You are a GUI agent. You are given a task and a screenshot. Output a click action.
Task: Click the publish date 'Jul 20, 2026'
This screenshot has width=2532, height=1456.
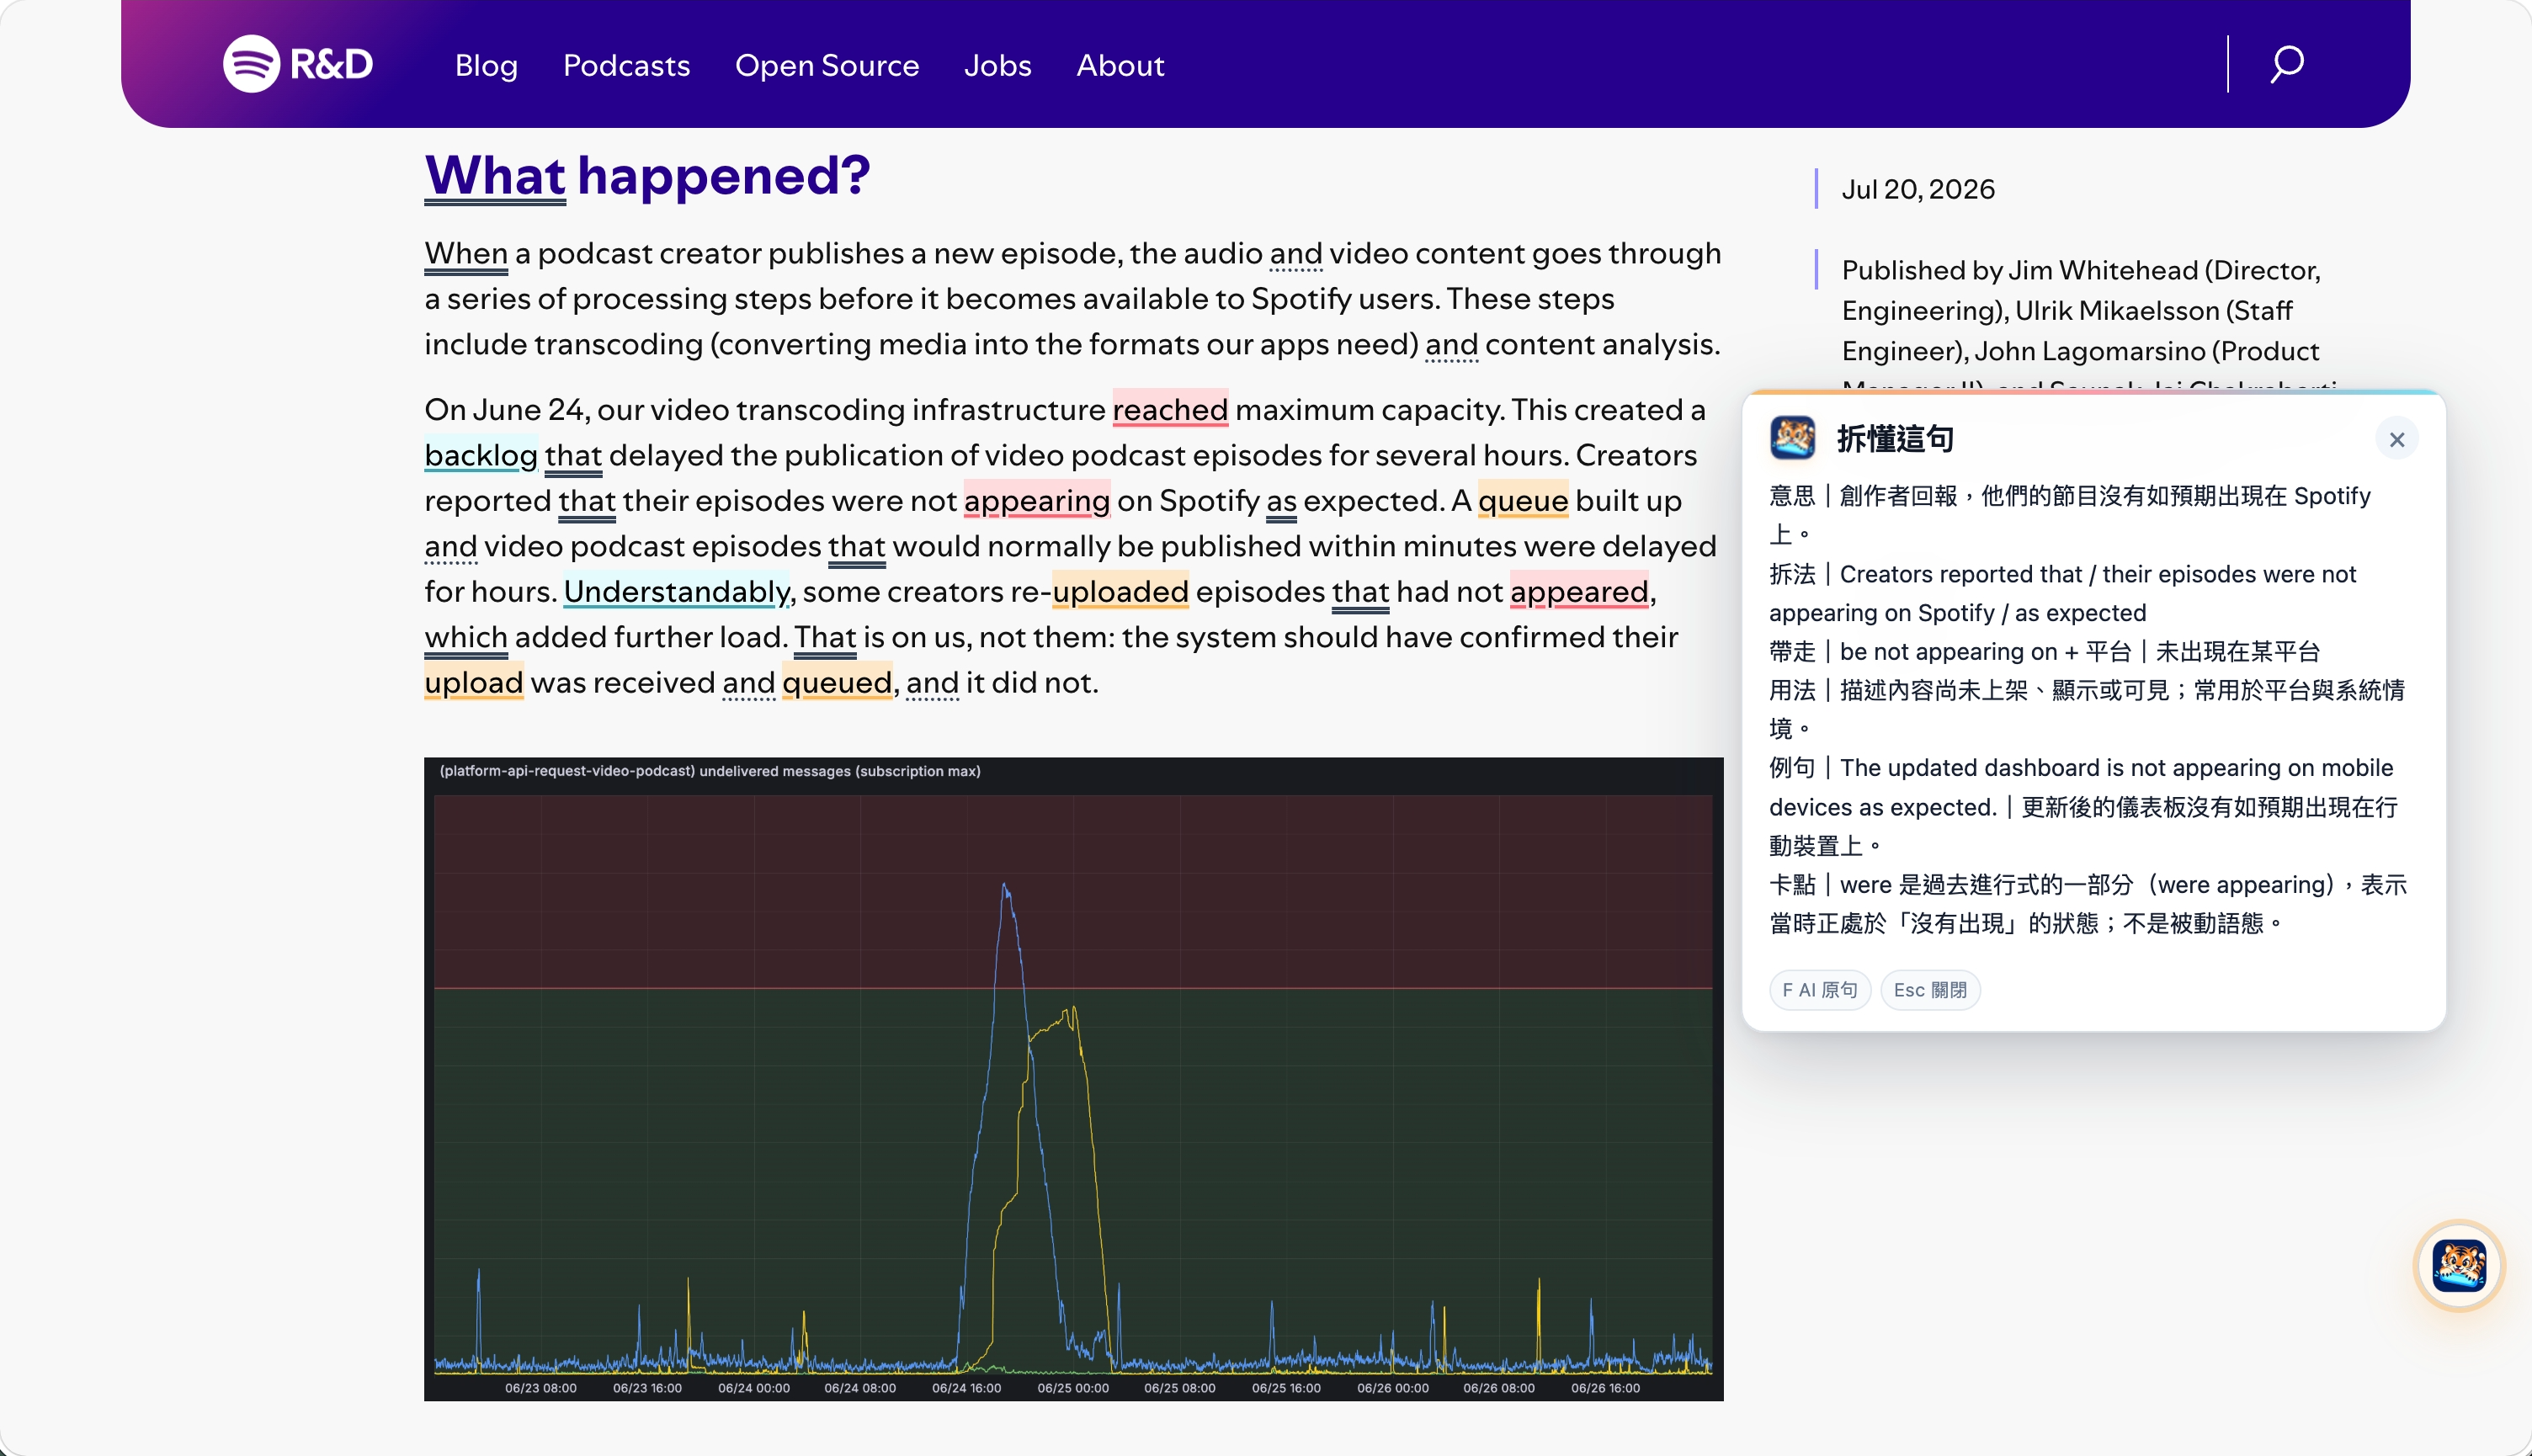(x=1918, y=190)
